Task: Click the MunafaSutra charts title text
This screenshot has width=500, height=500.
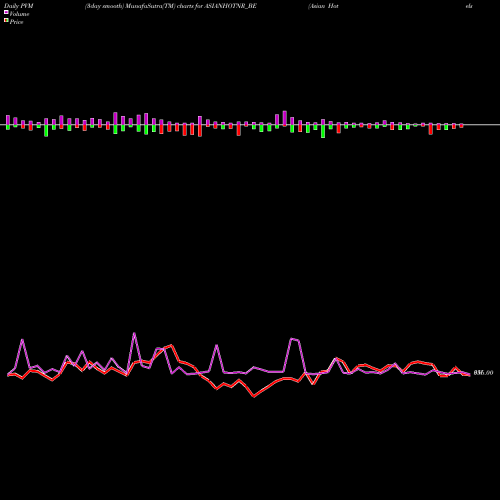Action: 171,6
